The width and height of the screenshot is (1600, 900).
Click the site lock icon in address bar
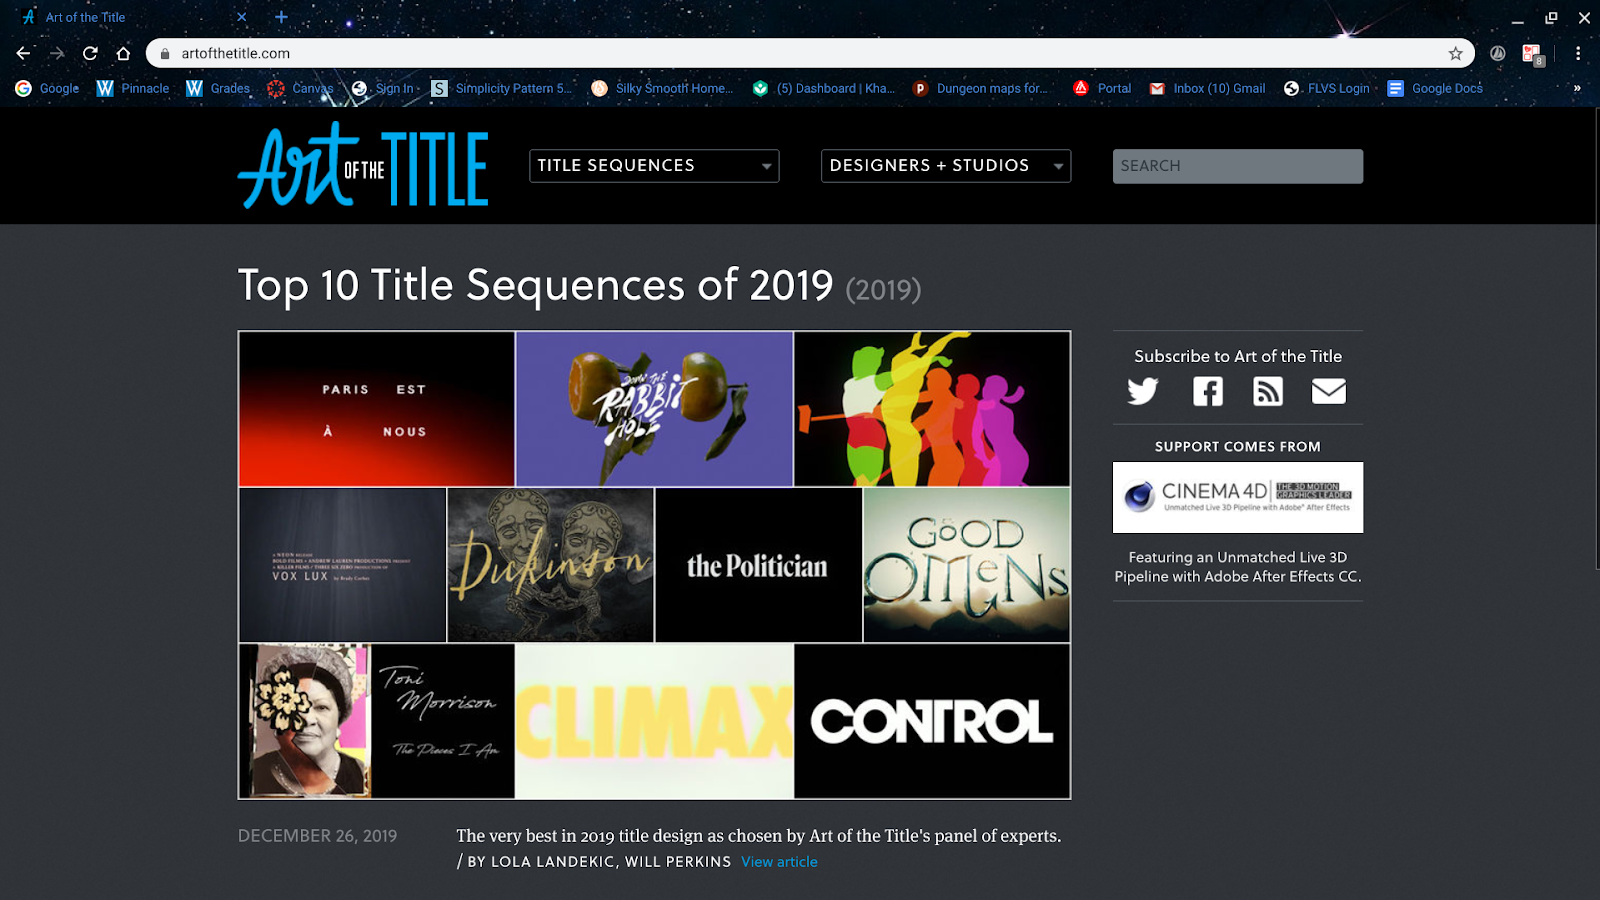[165, 53]
